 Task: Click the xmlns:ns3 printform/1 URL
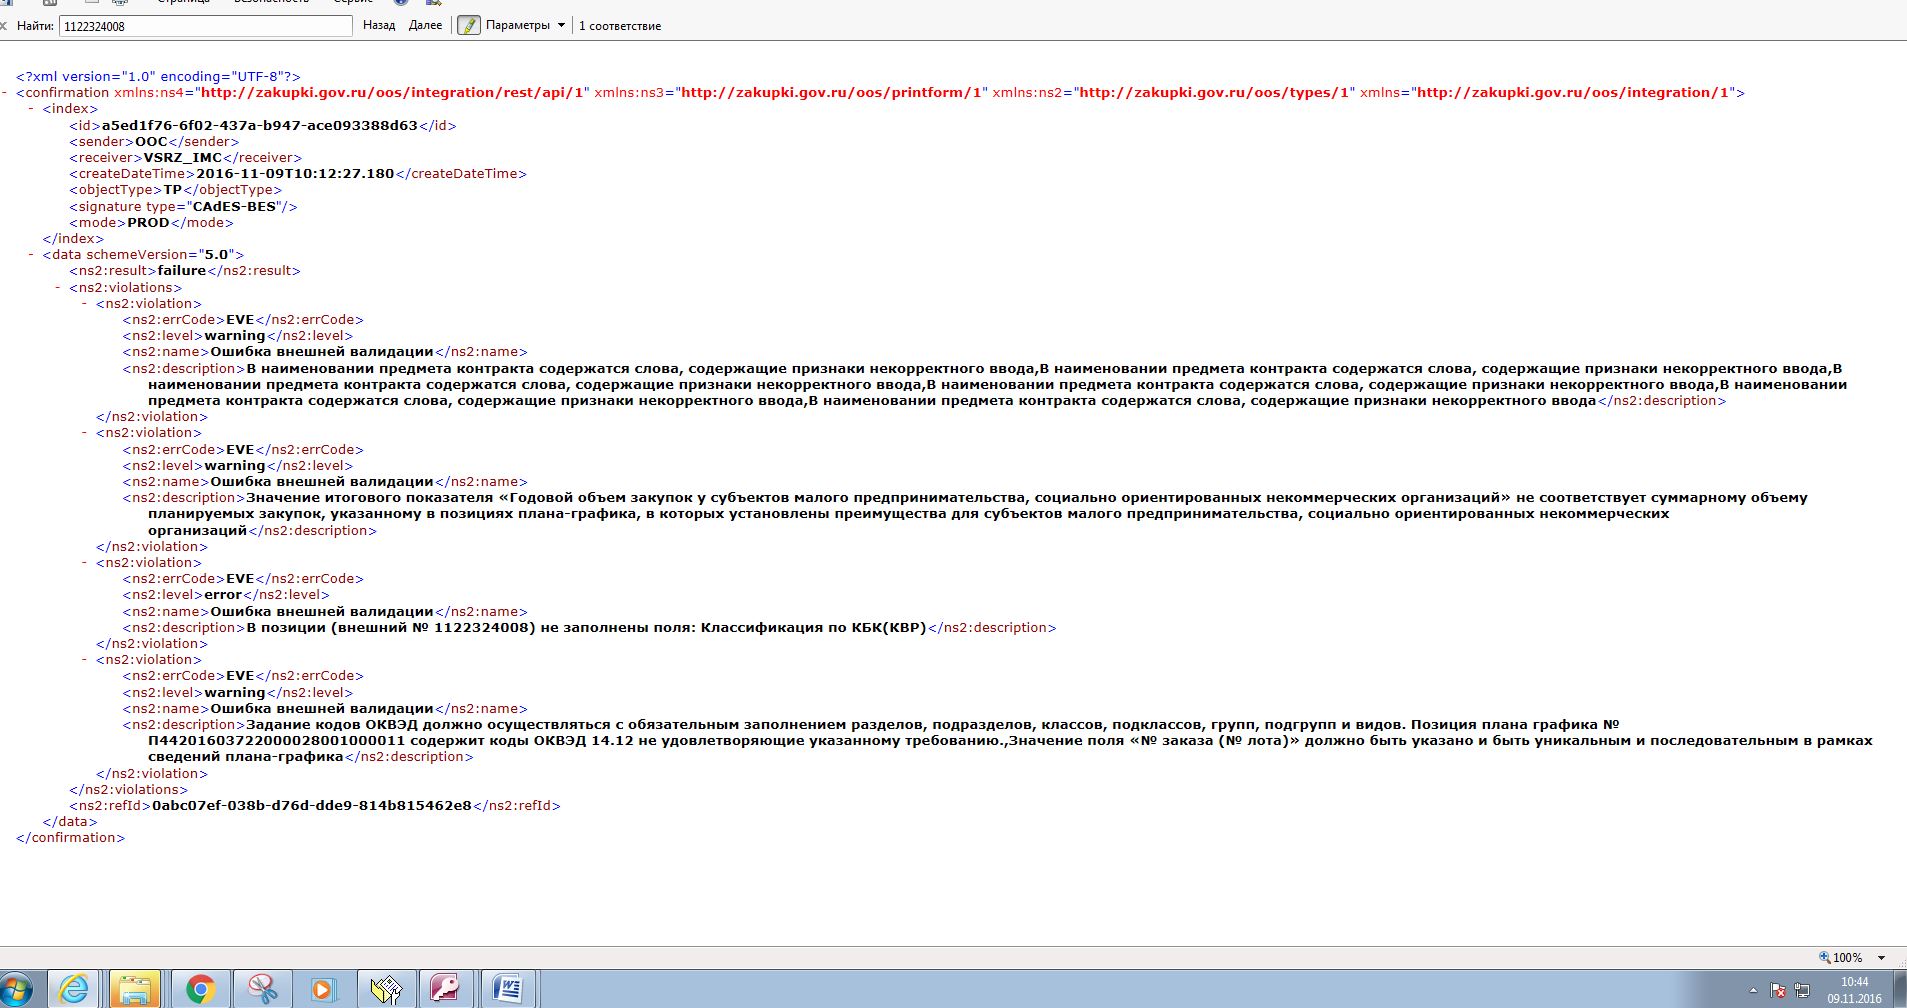pyautogui.click(x=832, y=93)
